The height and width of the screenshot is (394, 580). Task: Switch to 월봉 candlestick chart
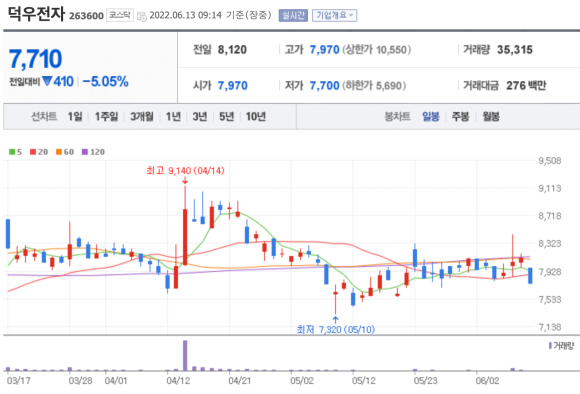pyautogui.click(x=491, y=117)
